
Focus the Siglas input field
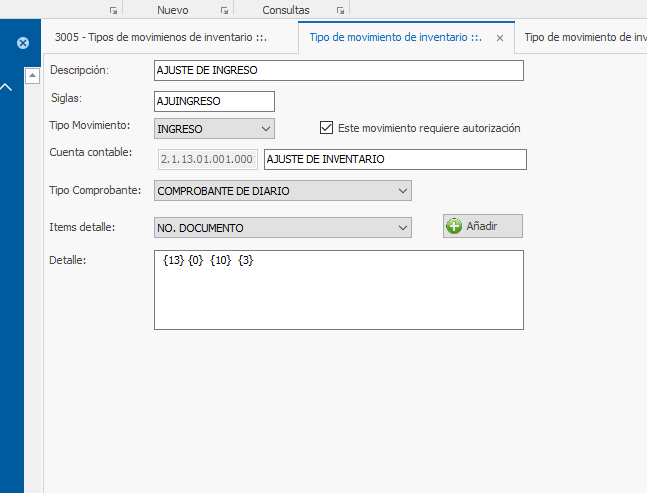tap(214, 101)
